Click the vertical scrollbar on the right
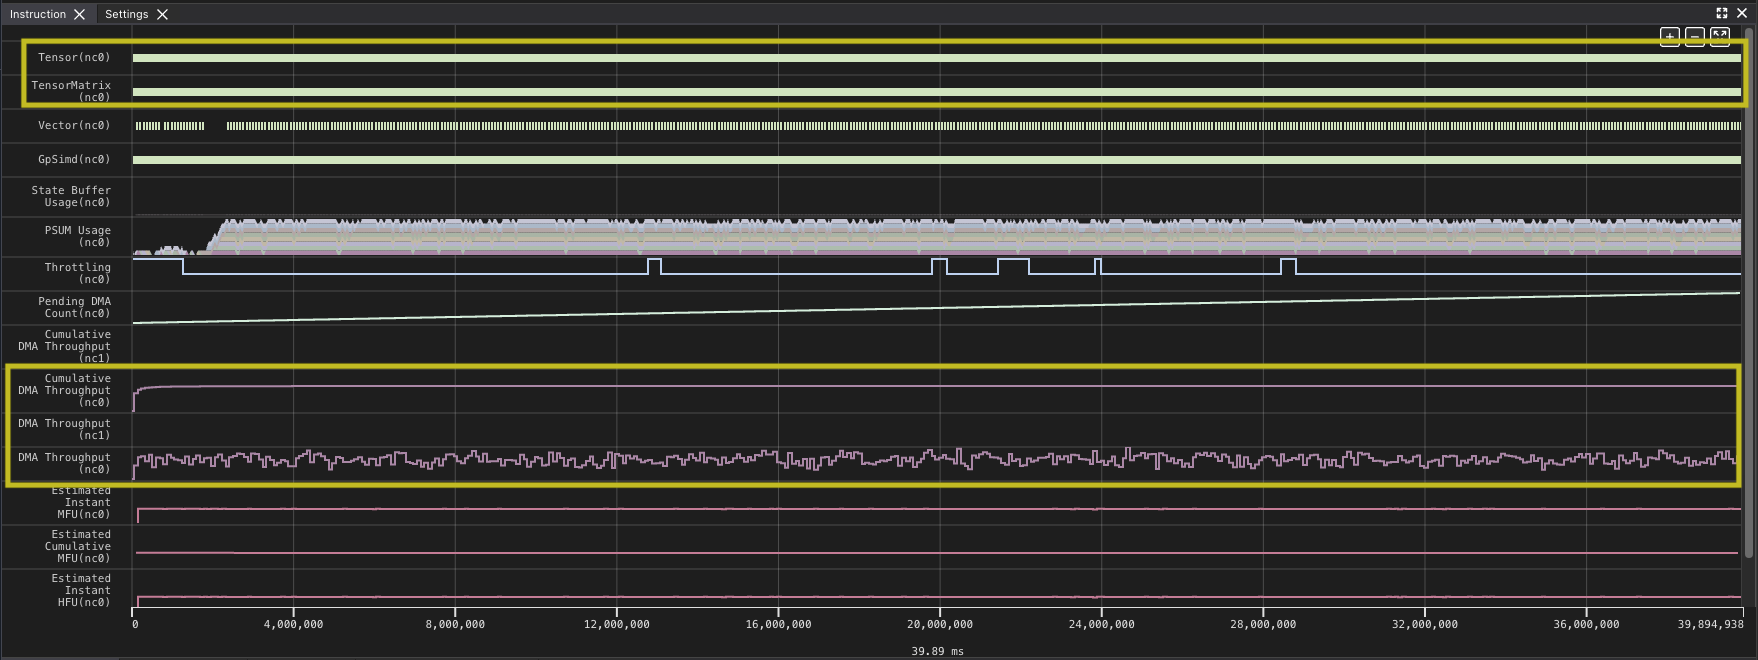 point(1748,300)
